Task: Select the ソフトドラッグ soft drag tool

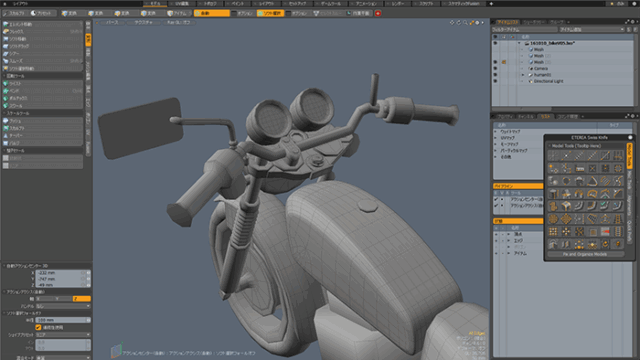Action: pos(42,46)
